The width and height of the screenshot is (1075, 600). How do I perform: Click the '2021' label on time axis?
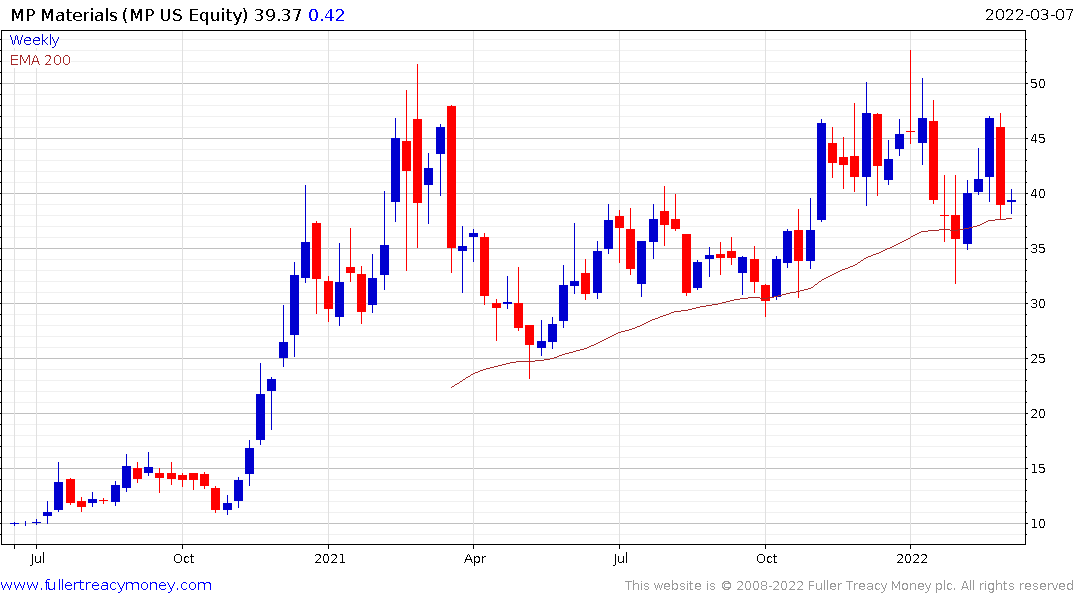click(x=330, y=558)
